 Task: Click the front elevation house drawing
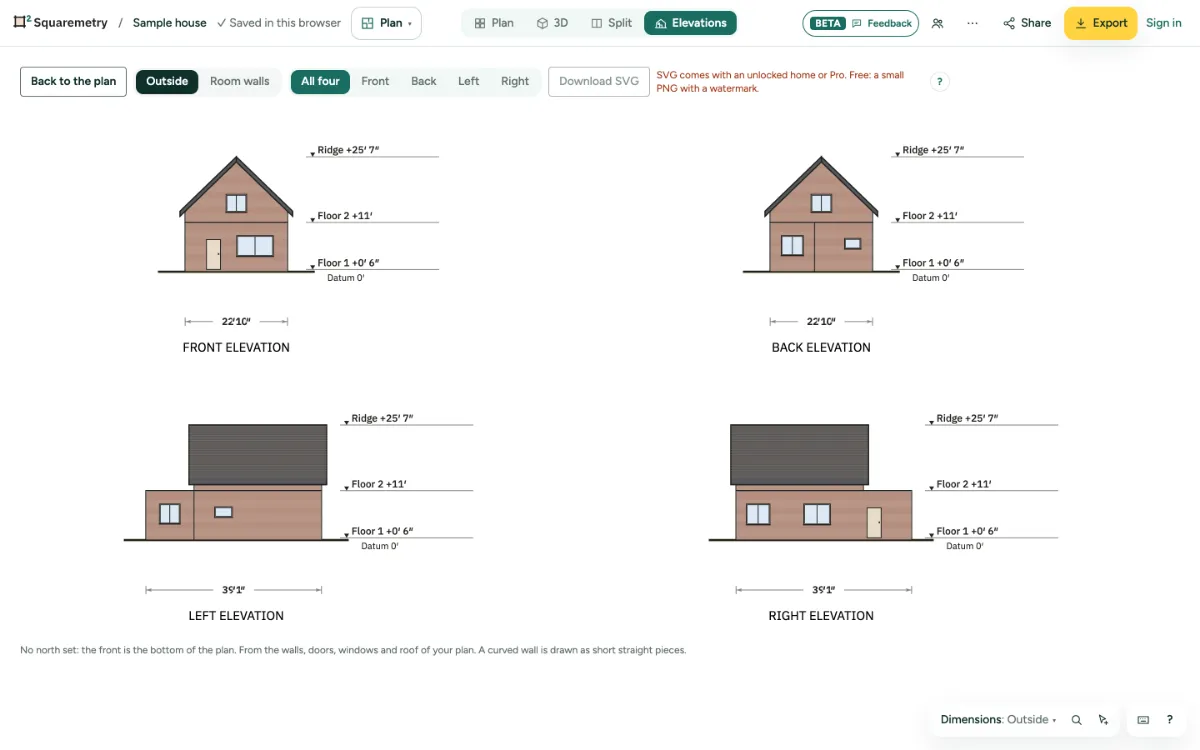click(236, 214)
